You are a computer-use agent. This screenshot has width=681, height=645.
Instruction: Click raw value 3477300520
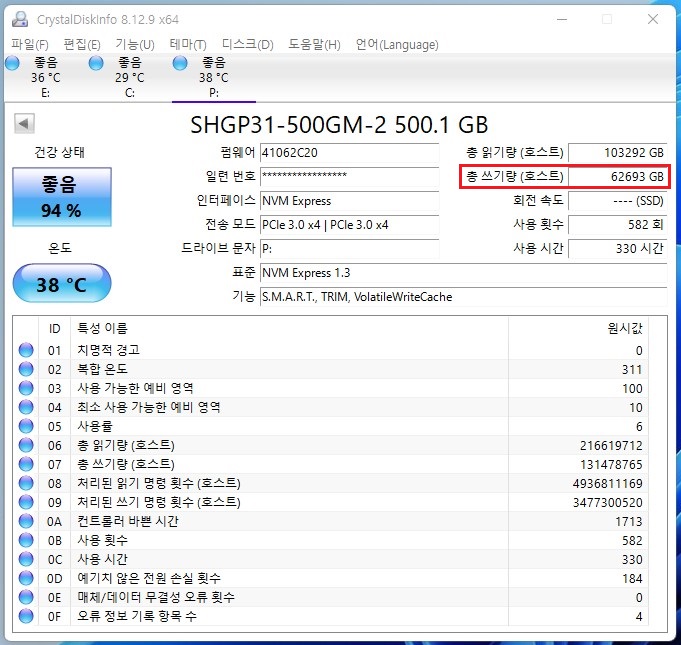pyautogui.click(x=608, y=503)
